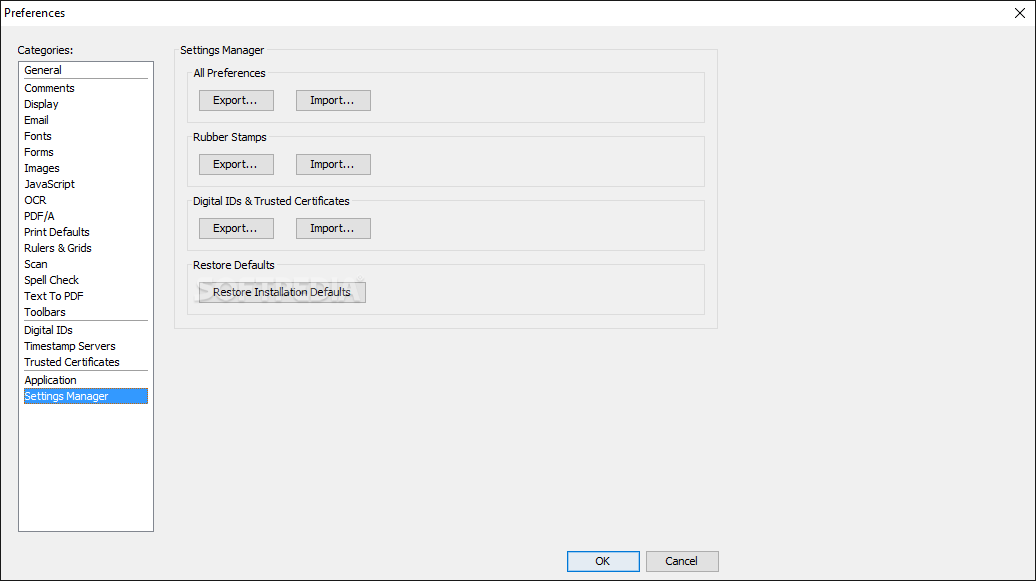This screenshot has width=1036, height=581.
Task: Cancel the Preferences dialog
Action: pos(682,561)
